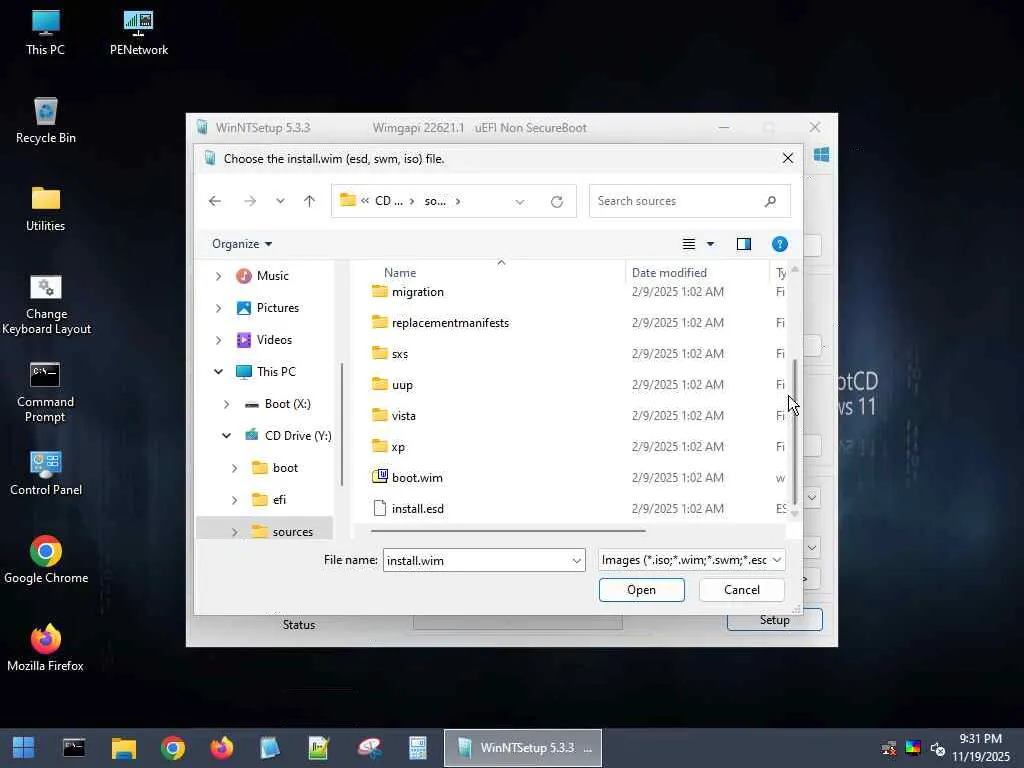Open This PC desktop icon
This screenshot has width=1024, height=768.
[45, 33]
